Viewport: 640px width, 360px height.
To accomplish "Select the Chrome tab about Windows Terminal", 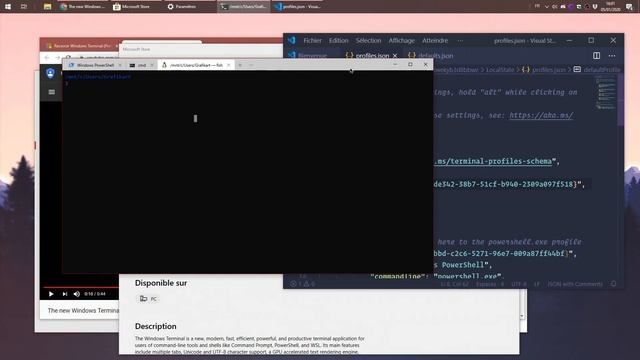I will (x=82, y=46).
